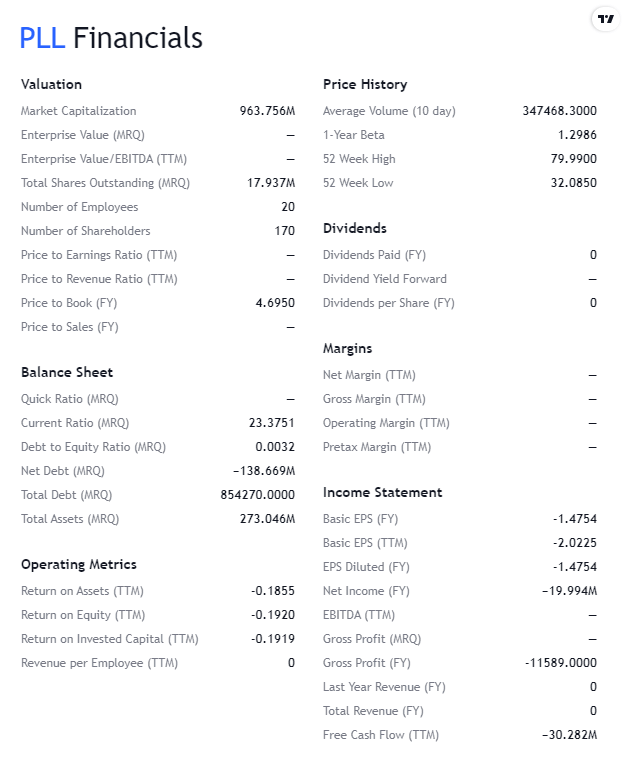
Task: Select the Operating Metrics heading
Action: [79, 564]
